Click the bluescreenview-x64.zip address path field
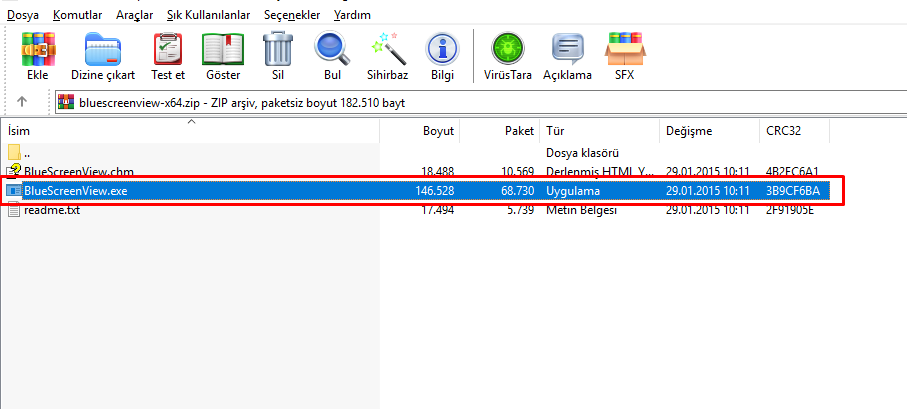This screenshot has width=907, height=409. pos(480,103)
